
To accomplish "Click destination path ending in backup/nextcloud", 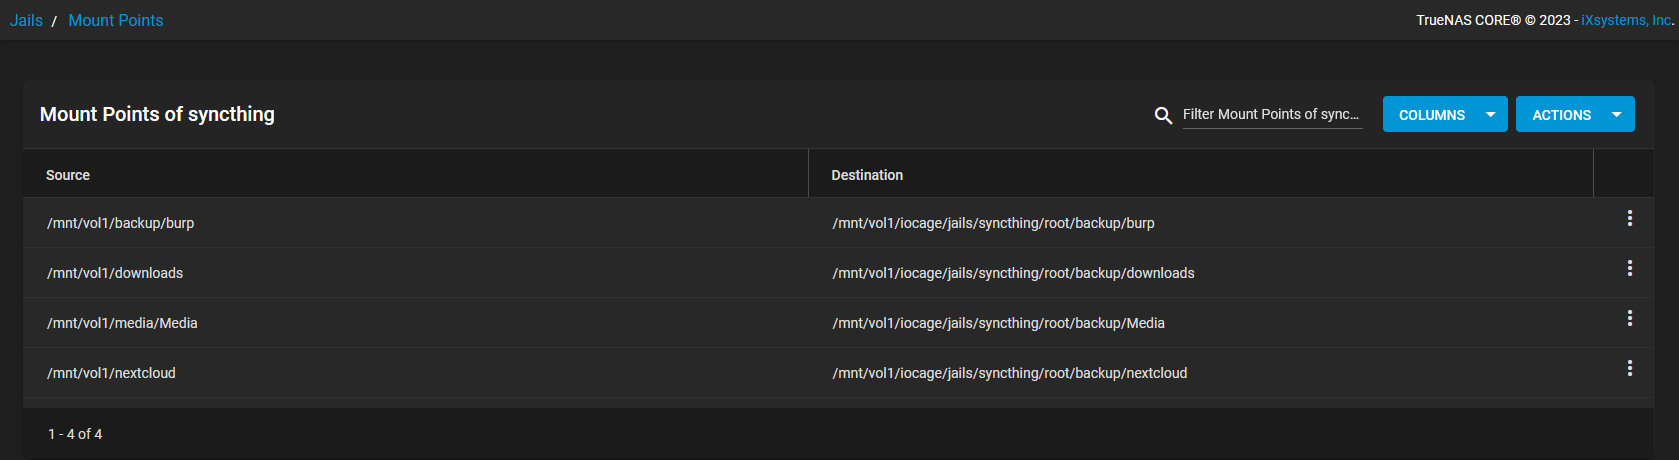I will 1009,373.
